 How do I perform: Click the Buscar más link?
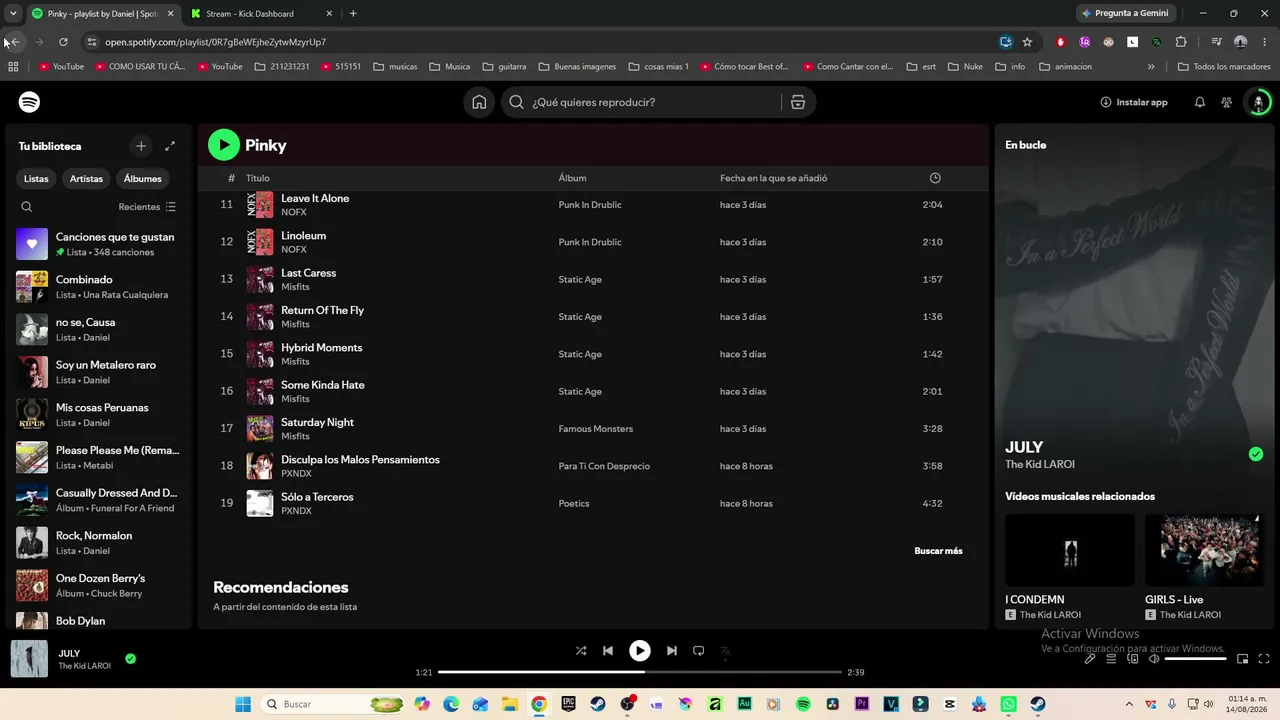click(x=938, y=551)
